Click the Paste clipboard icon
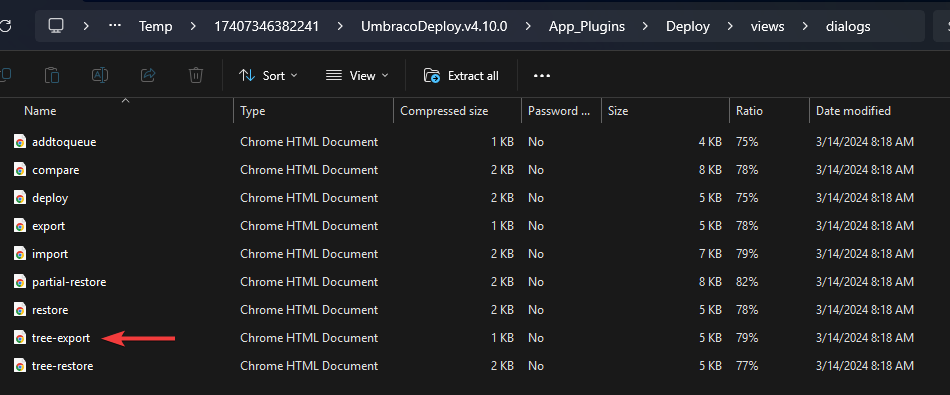Image resolution: width=950 pixels, height=395 pixels. (x=52, y=75)
